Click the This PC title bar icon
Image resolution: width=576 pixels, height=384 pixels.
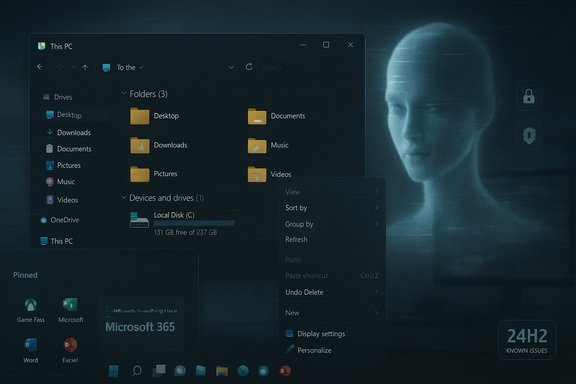pyautogui.click(x=42, y=46)
